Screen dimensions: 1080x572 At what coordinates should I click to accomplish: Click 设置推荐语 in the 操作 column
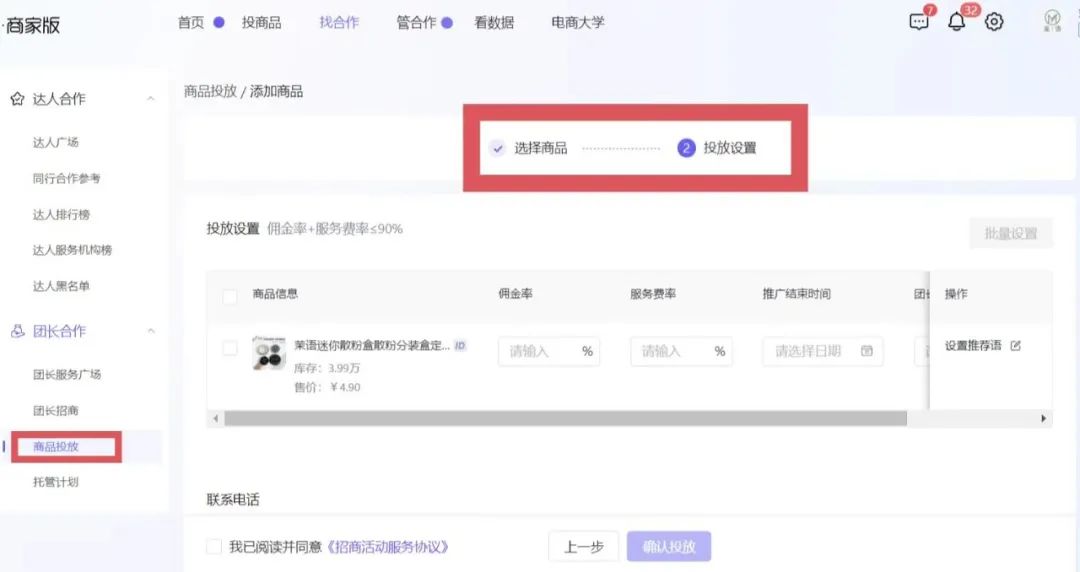[x=973, y=346]
